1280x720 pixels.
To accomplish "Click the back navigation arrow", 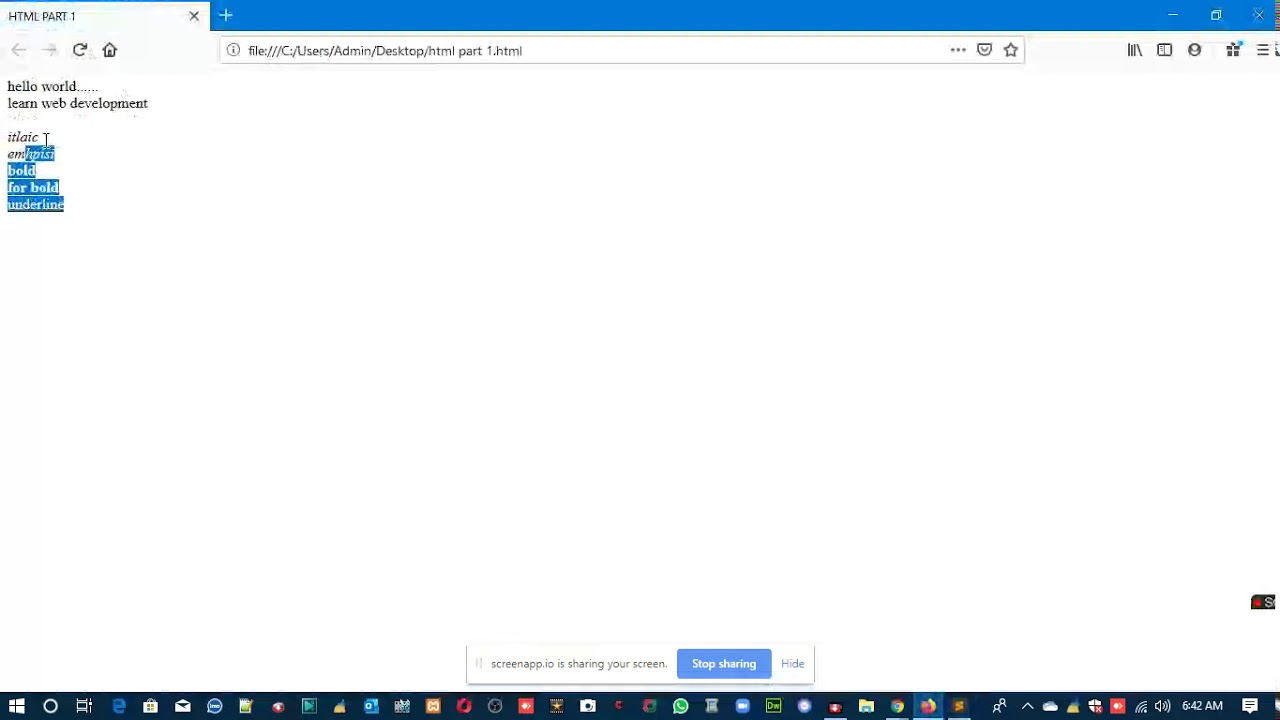I will coord(19,50).
